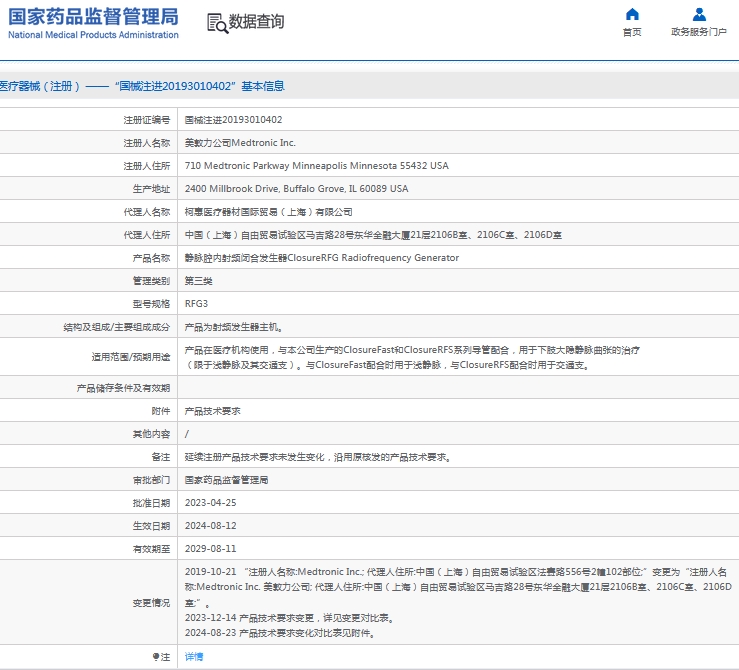Click the 2023-12-14 change record line
This screenshot has height=670, width=739.
coord(290,618)
